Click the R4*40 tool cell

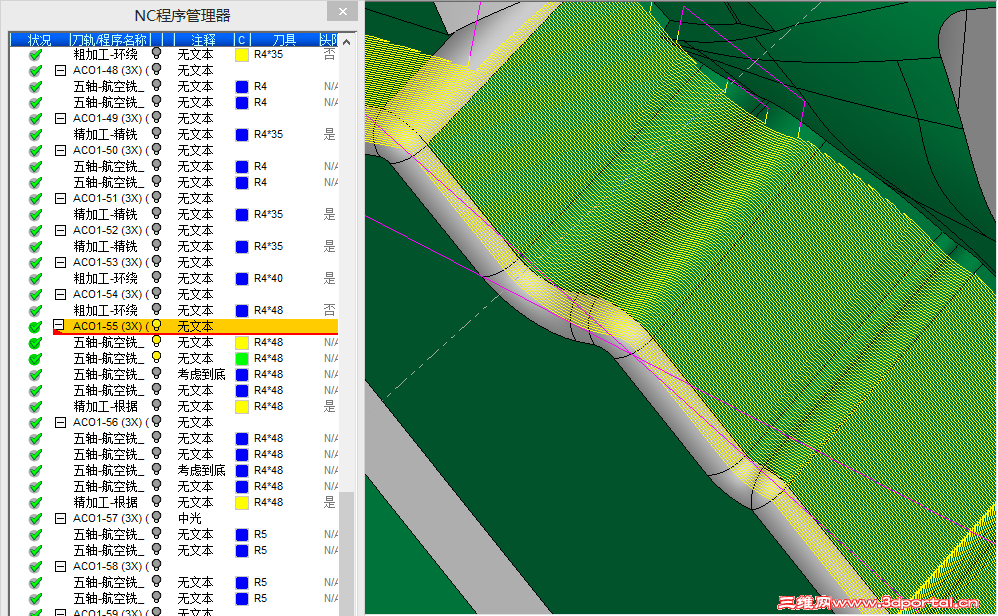(268, 278)
